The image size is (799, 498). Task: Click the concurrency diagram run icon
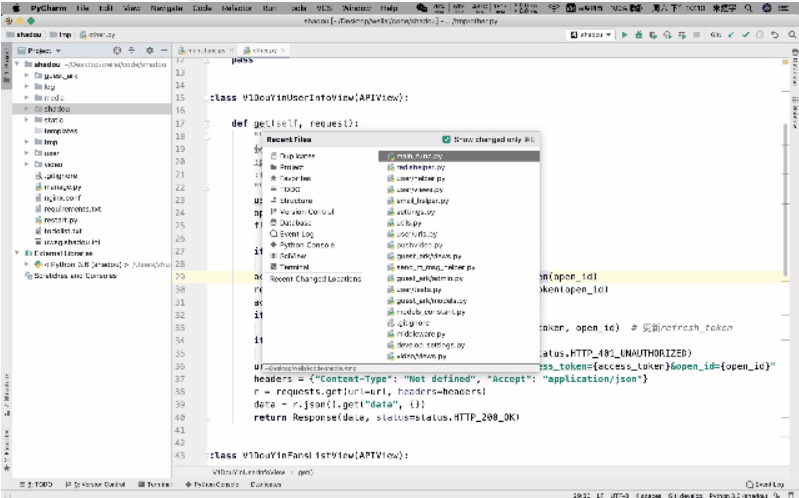[682, 35]
